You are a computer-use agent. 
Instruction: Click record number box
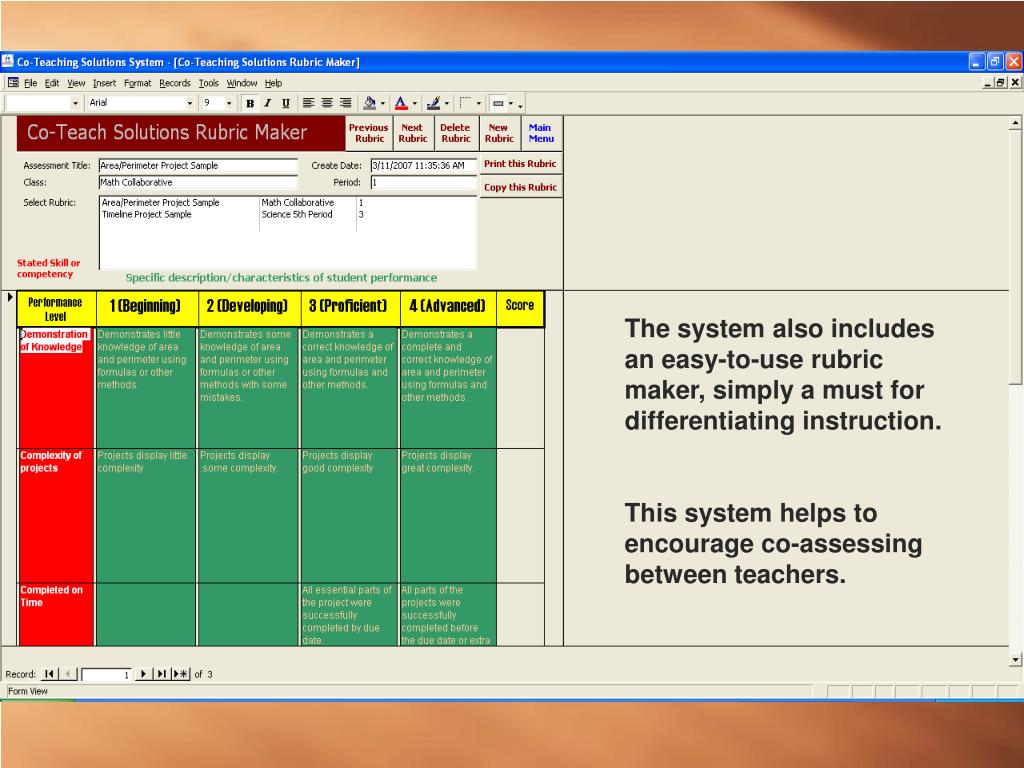pyautogui.click(x=106, y=675)
